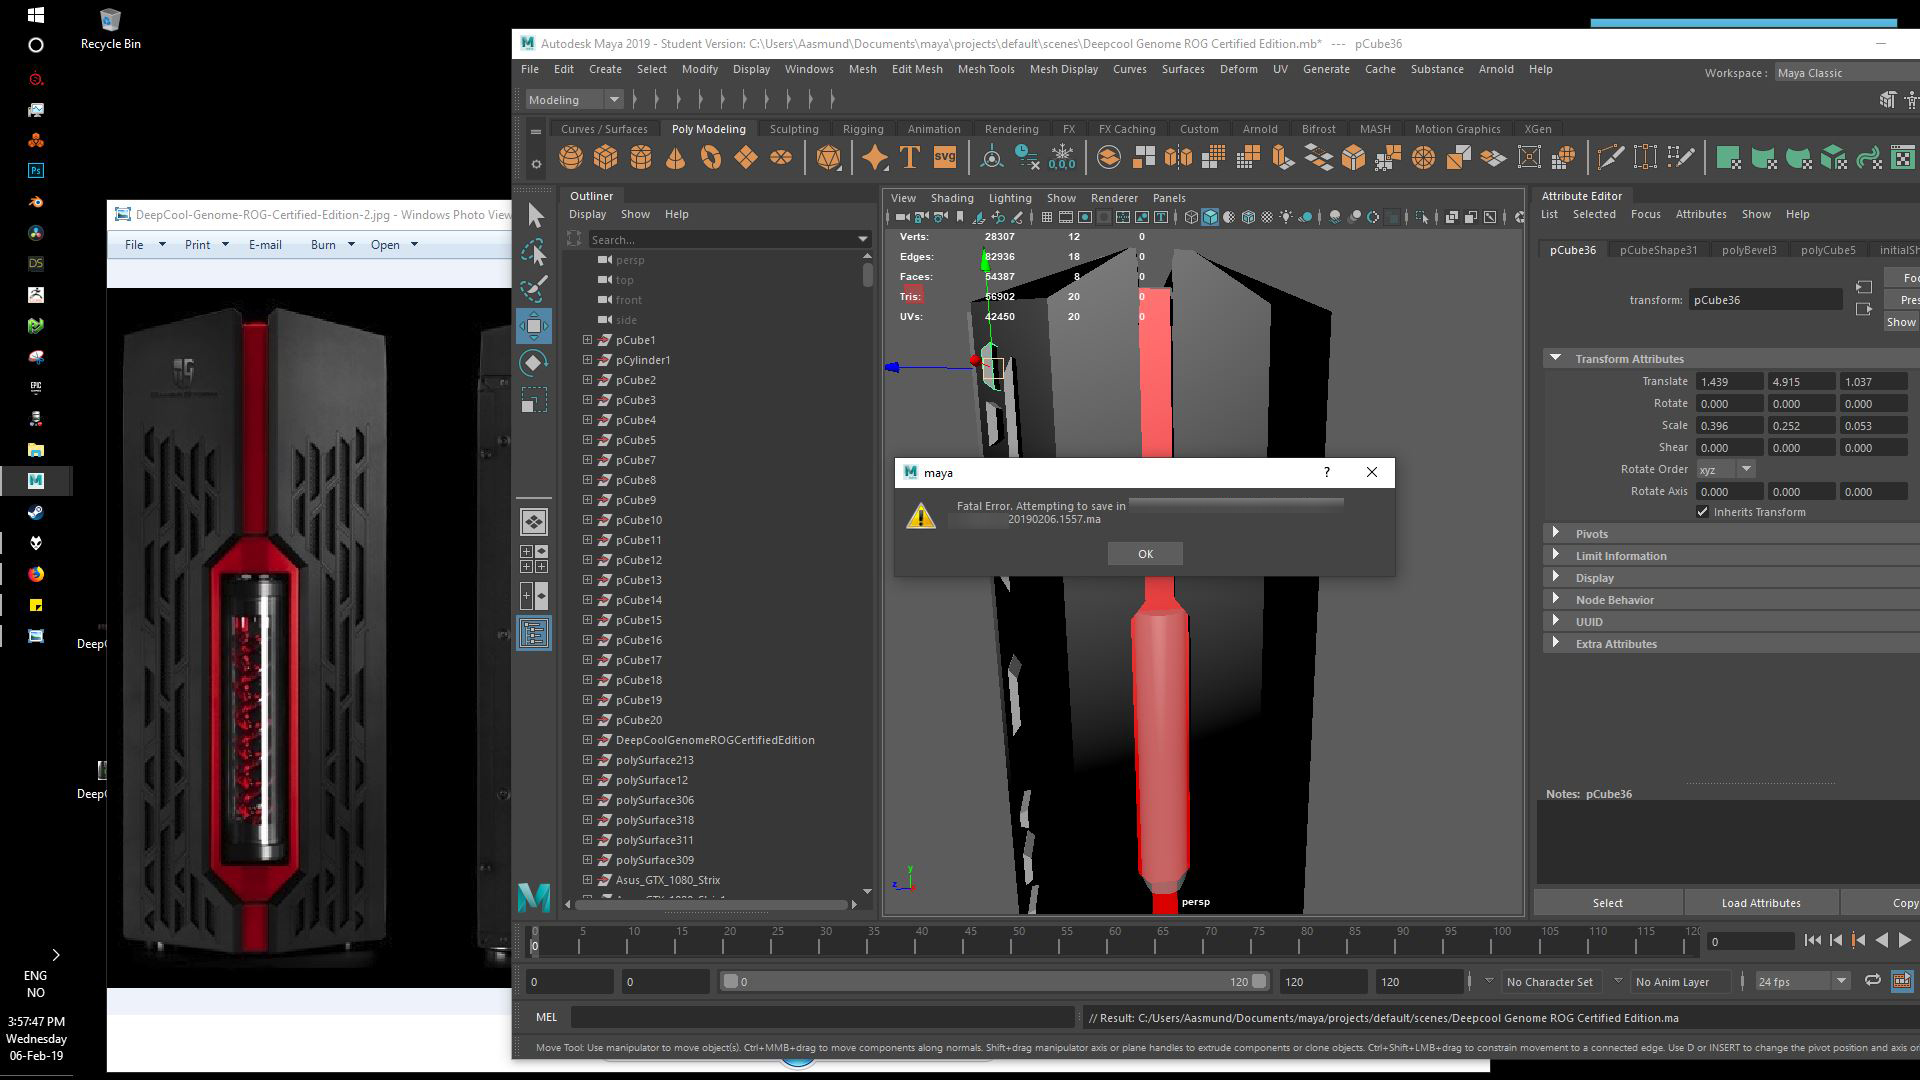
Task: Expand pCube1 in the Outliner
Action: pyautogui.click(x=586, y=340)
